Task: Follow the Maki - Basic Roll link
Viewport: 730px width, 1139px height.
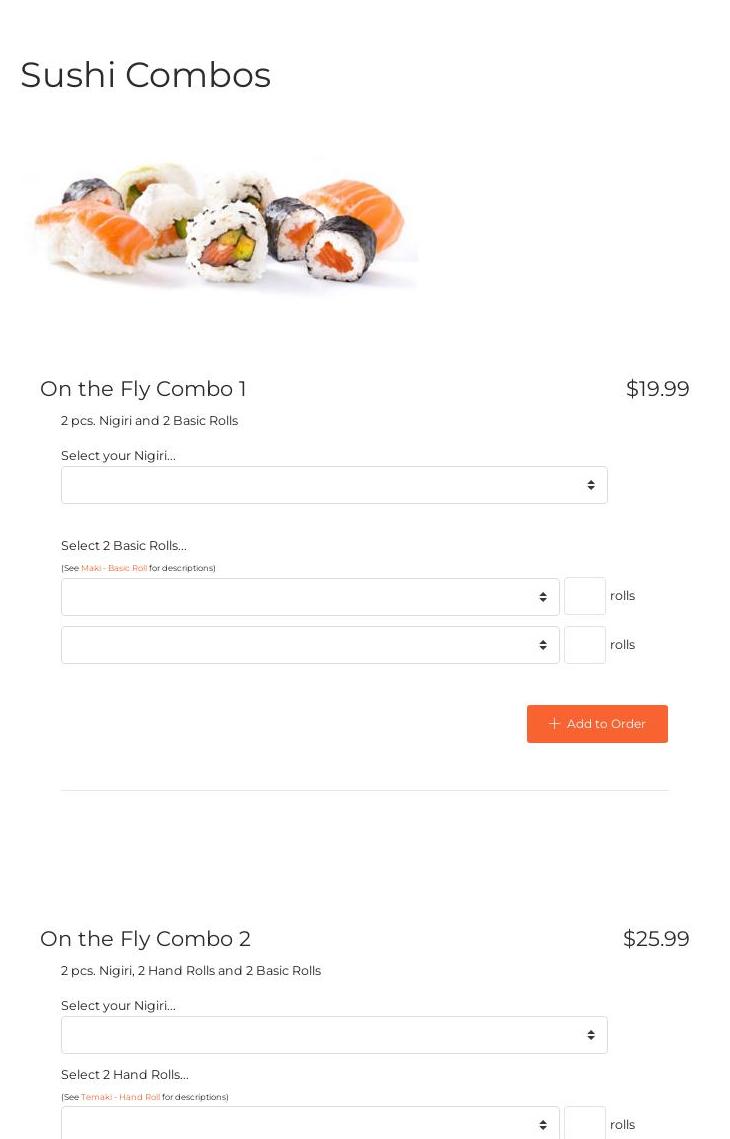Action: point(114,568)
